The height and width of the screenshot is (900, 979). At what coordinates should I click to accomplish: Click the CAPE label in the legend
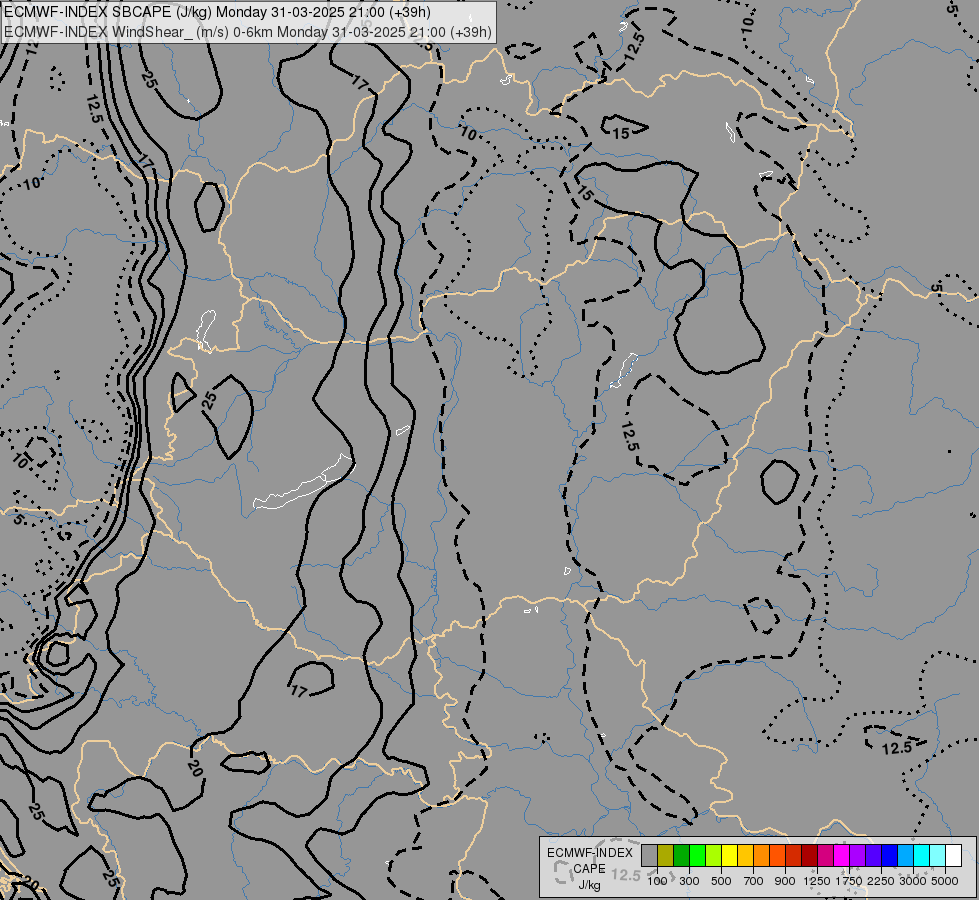tap(589, 869)
